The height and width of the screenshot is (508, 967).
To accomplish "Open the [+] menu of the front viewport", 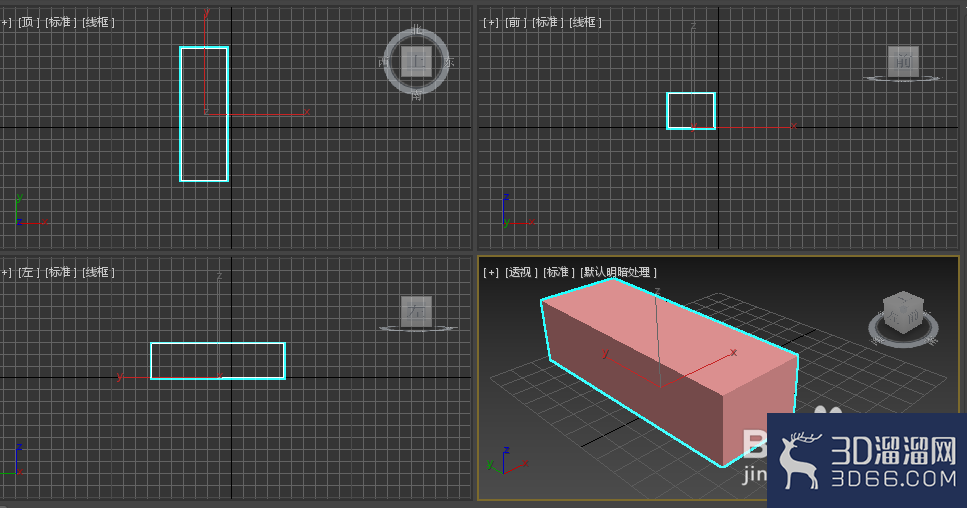I will (x=491, y=22).
